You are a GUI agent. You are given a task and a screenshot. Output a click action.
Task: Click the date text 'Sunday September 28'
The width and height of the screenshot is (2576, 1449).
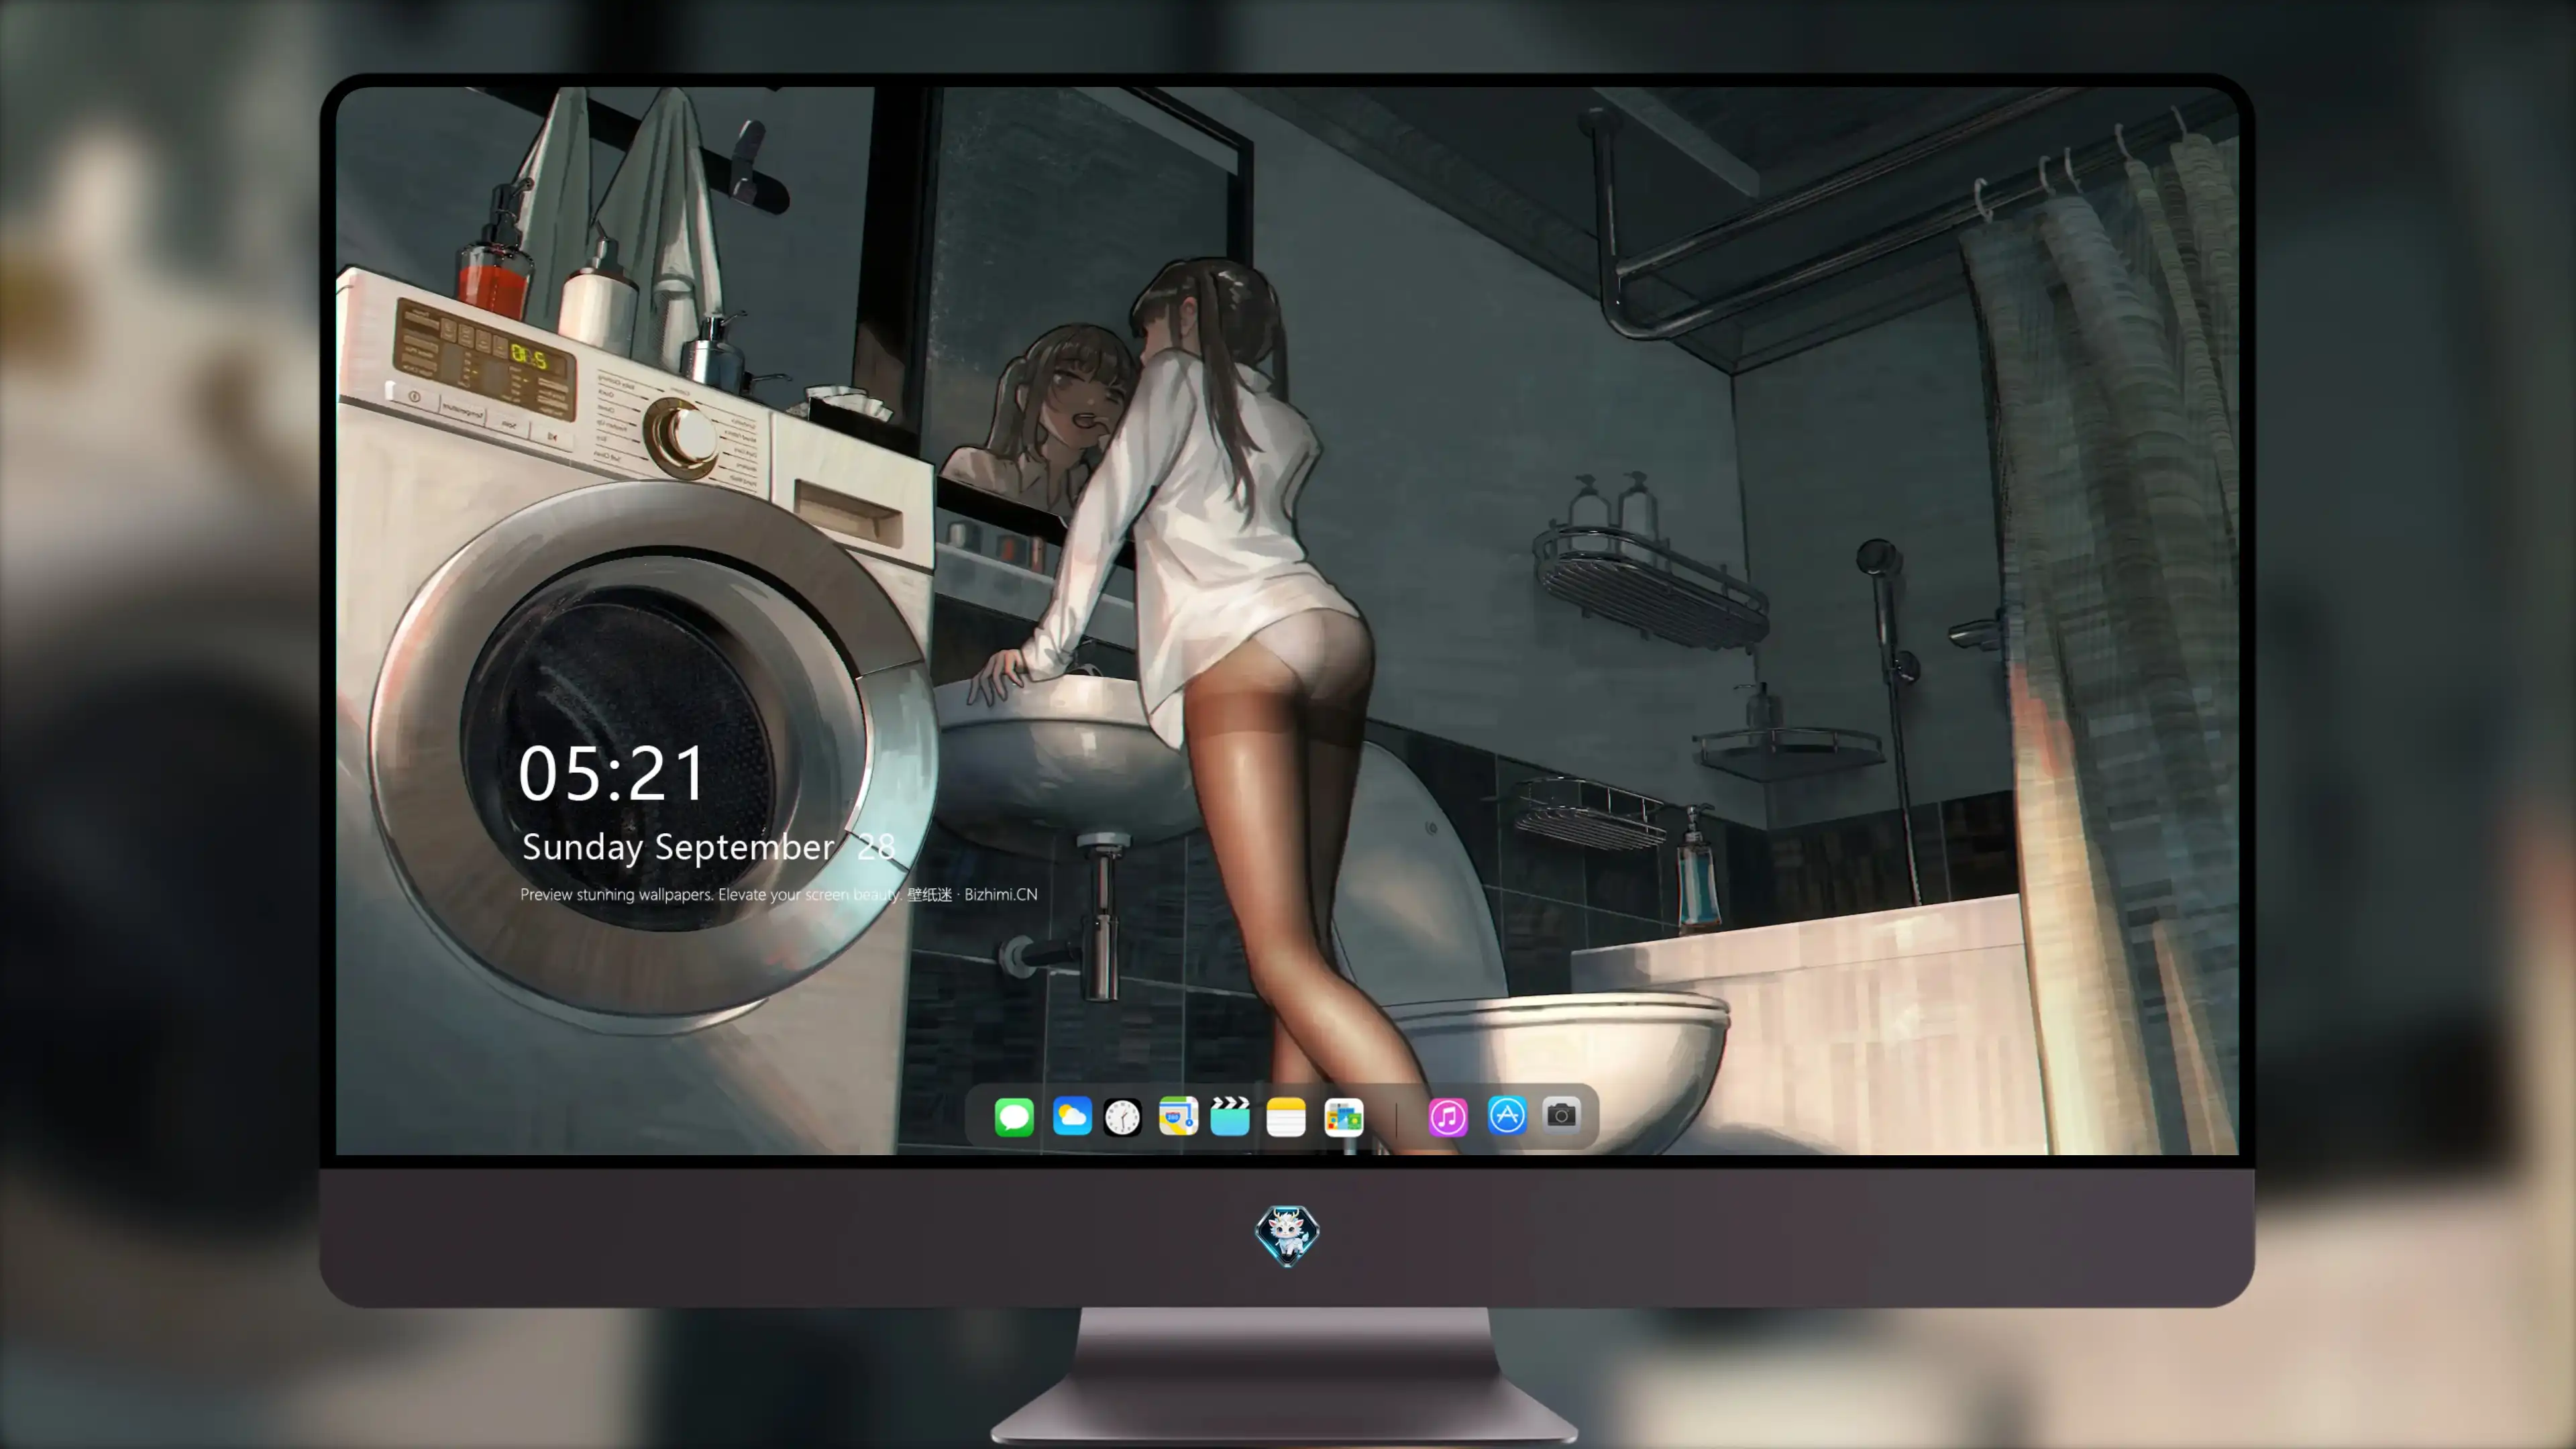[709, 847]
